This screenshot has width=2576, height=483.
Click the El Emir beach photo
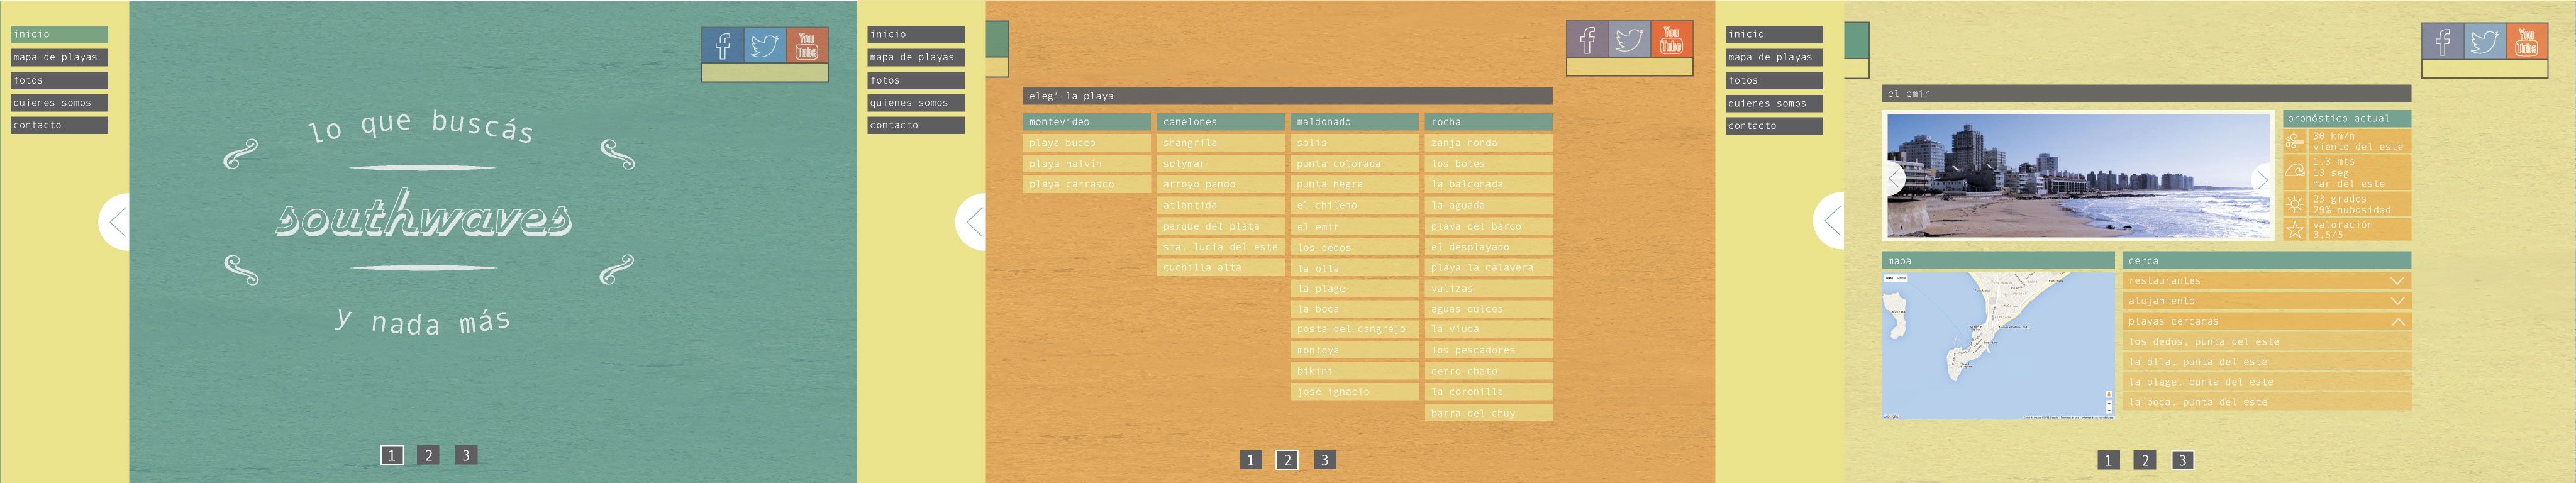pyautogui.click(x=2078, y=176)
